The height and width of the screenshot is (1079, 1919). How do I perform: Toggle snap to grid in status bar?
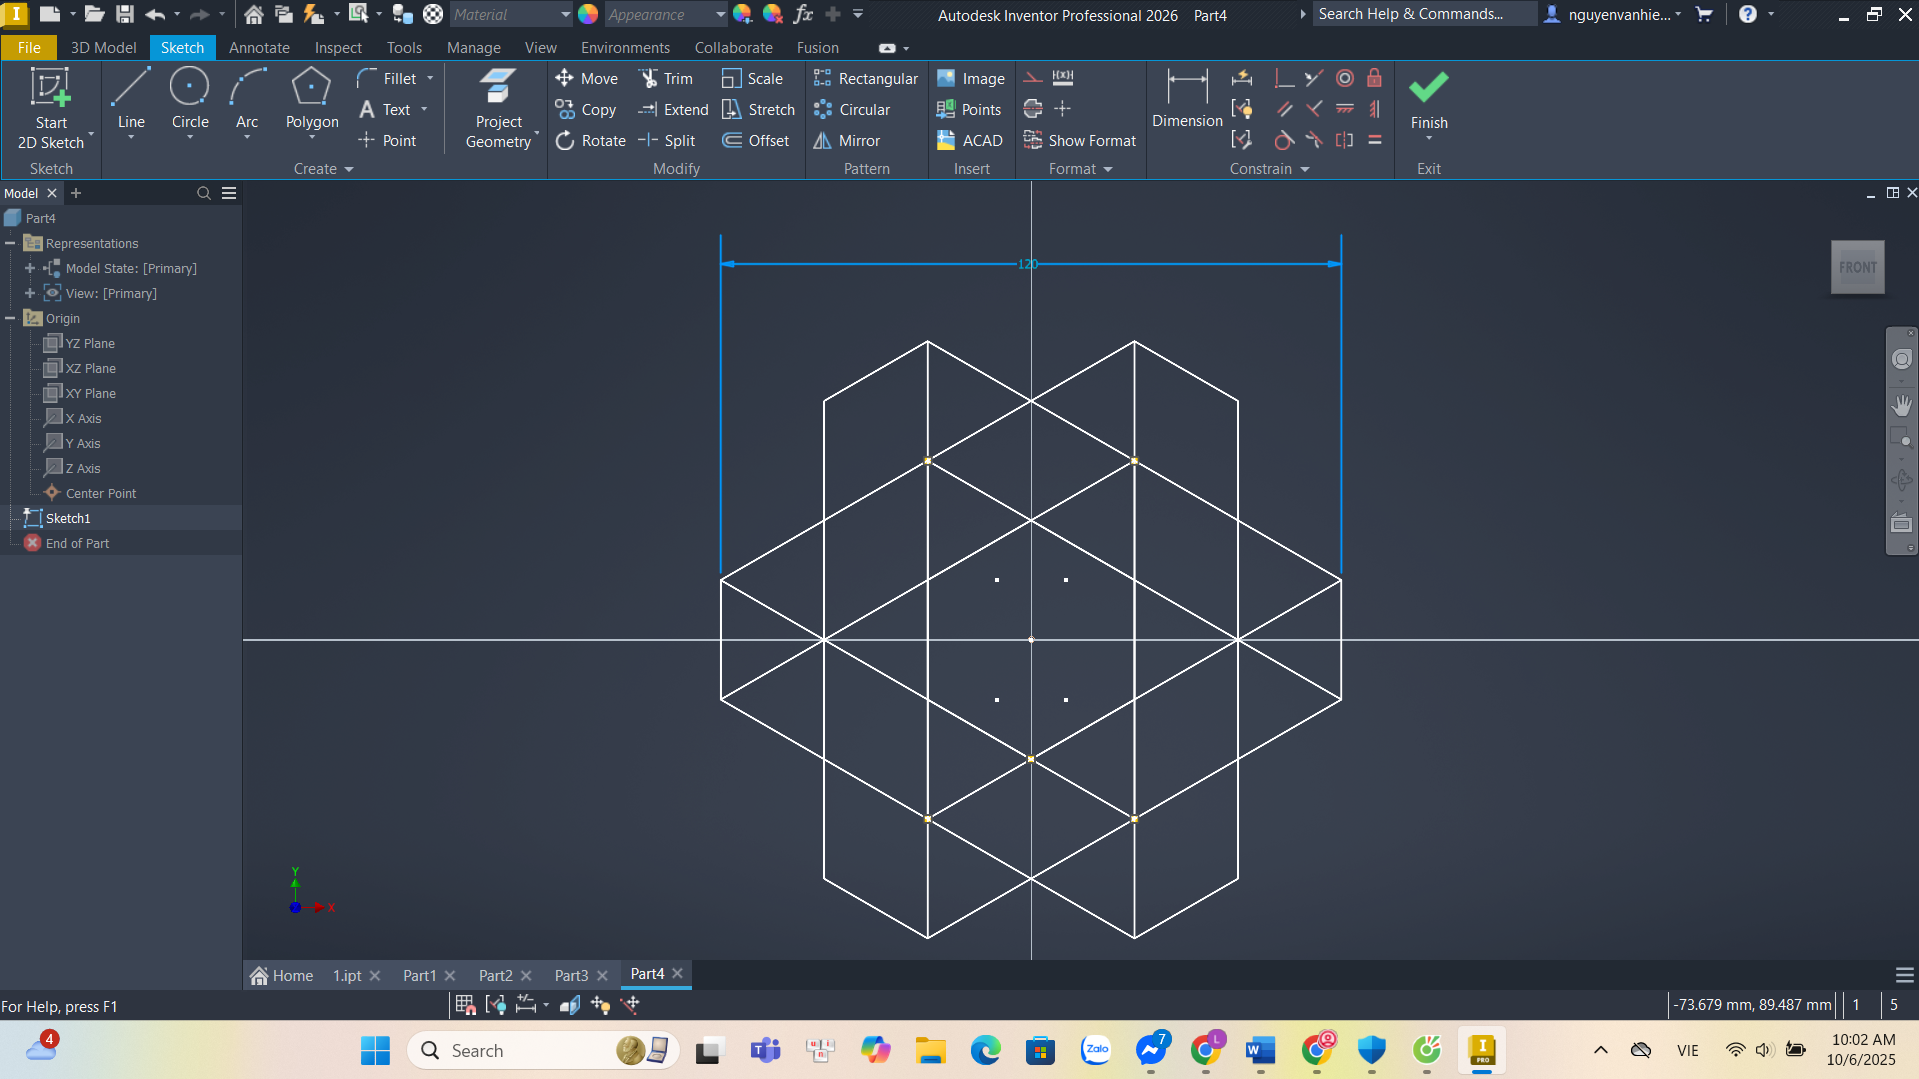(465, 1005)
